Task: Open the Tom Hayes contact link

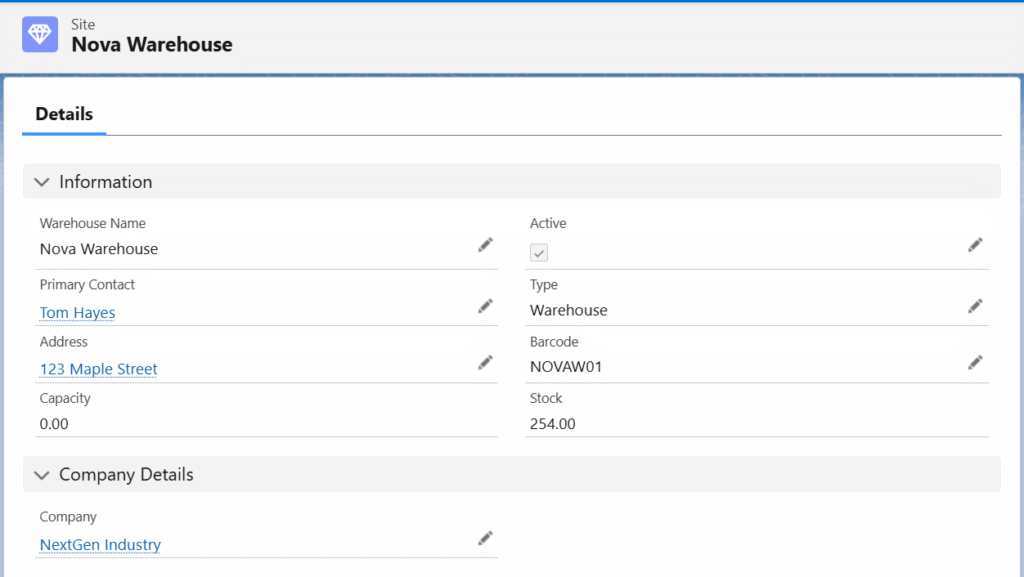Action: click(77, 313)
